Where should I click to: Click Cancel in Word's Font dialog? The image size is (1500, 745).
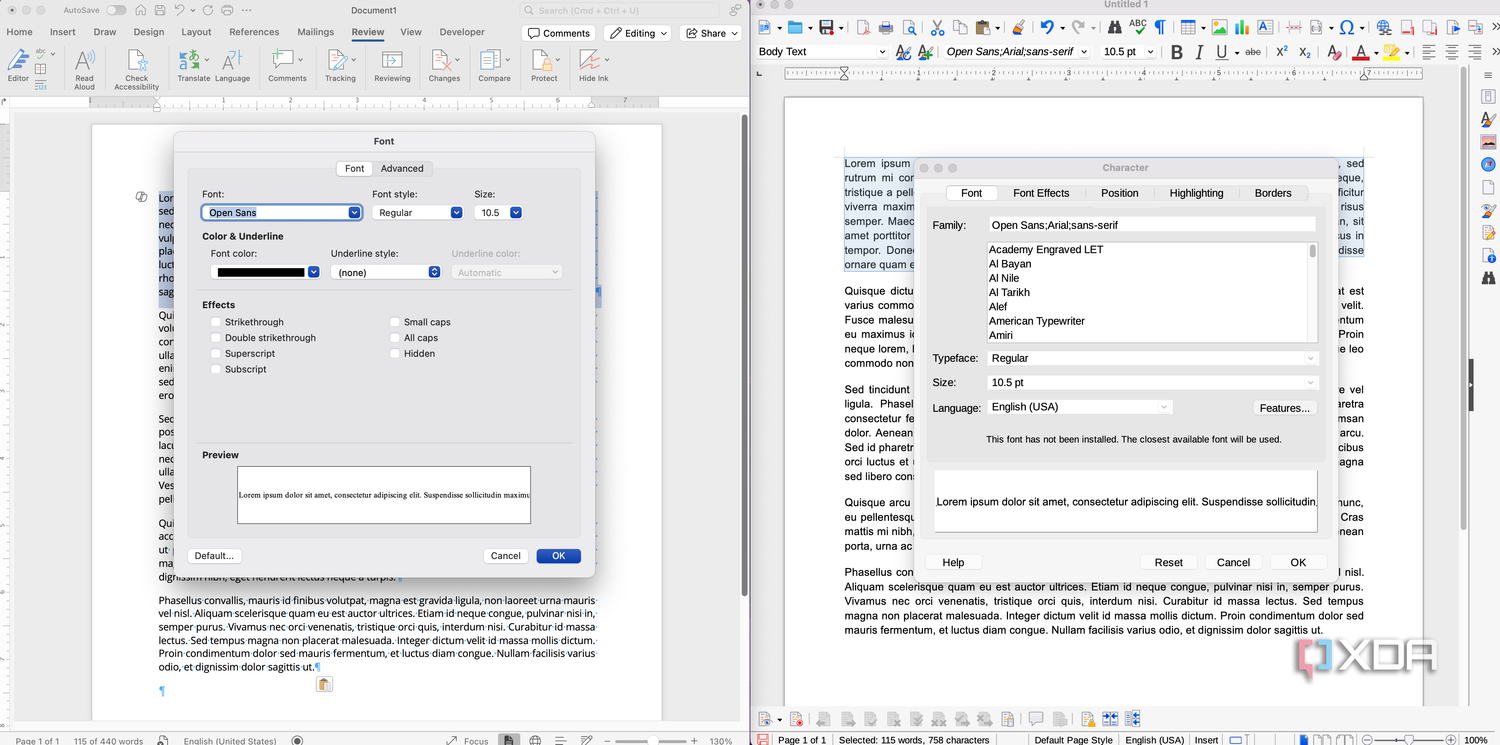coord(506,556)
